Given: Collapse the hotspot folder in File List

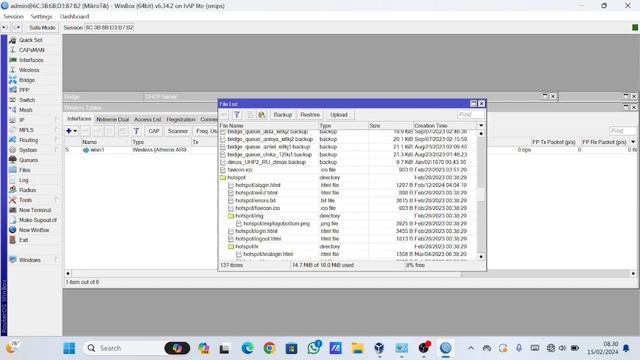Looking at the screenshot, I should click(223, 178).
